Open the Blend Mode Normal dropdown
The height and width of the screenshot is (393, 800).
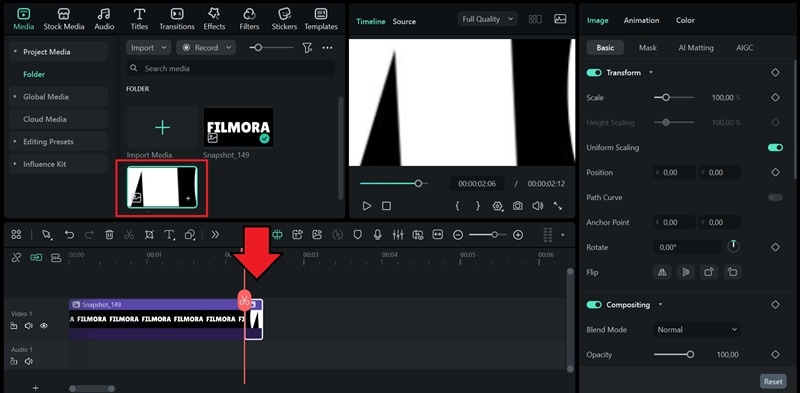click(697, 330)
